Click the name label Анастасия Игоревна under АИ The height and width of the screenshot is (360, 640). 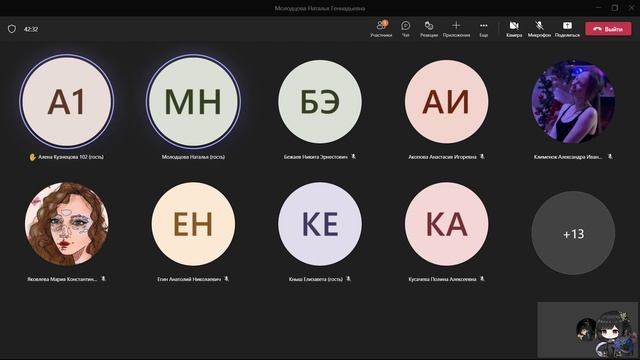pyautogui.click(x=442, y=157)
